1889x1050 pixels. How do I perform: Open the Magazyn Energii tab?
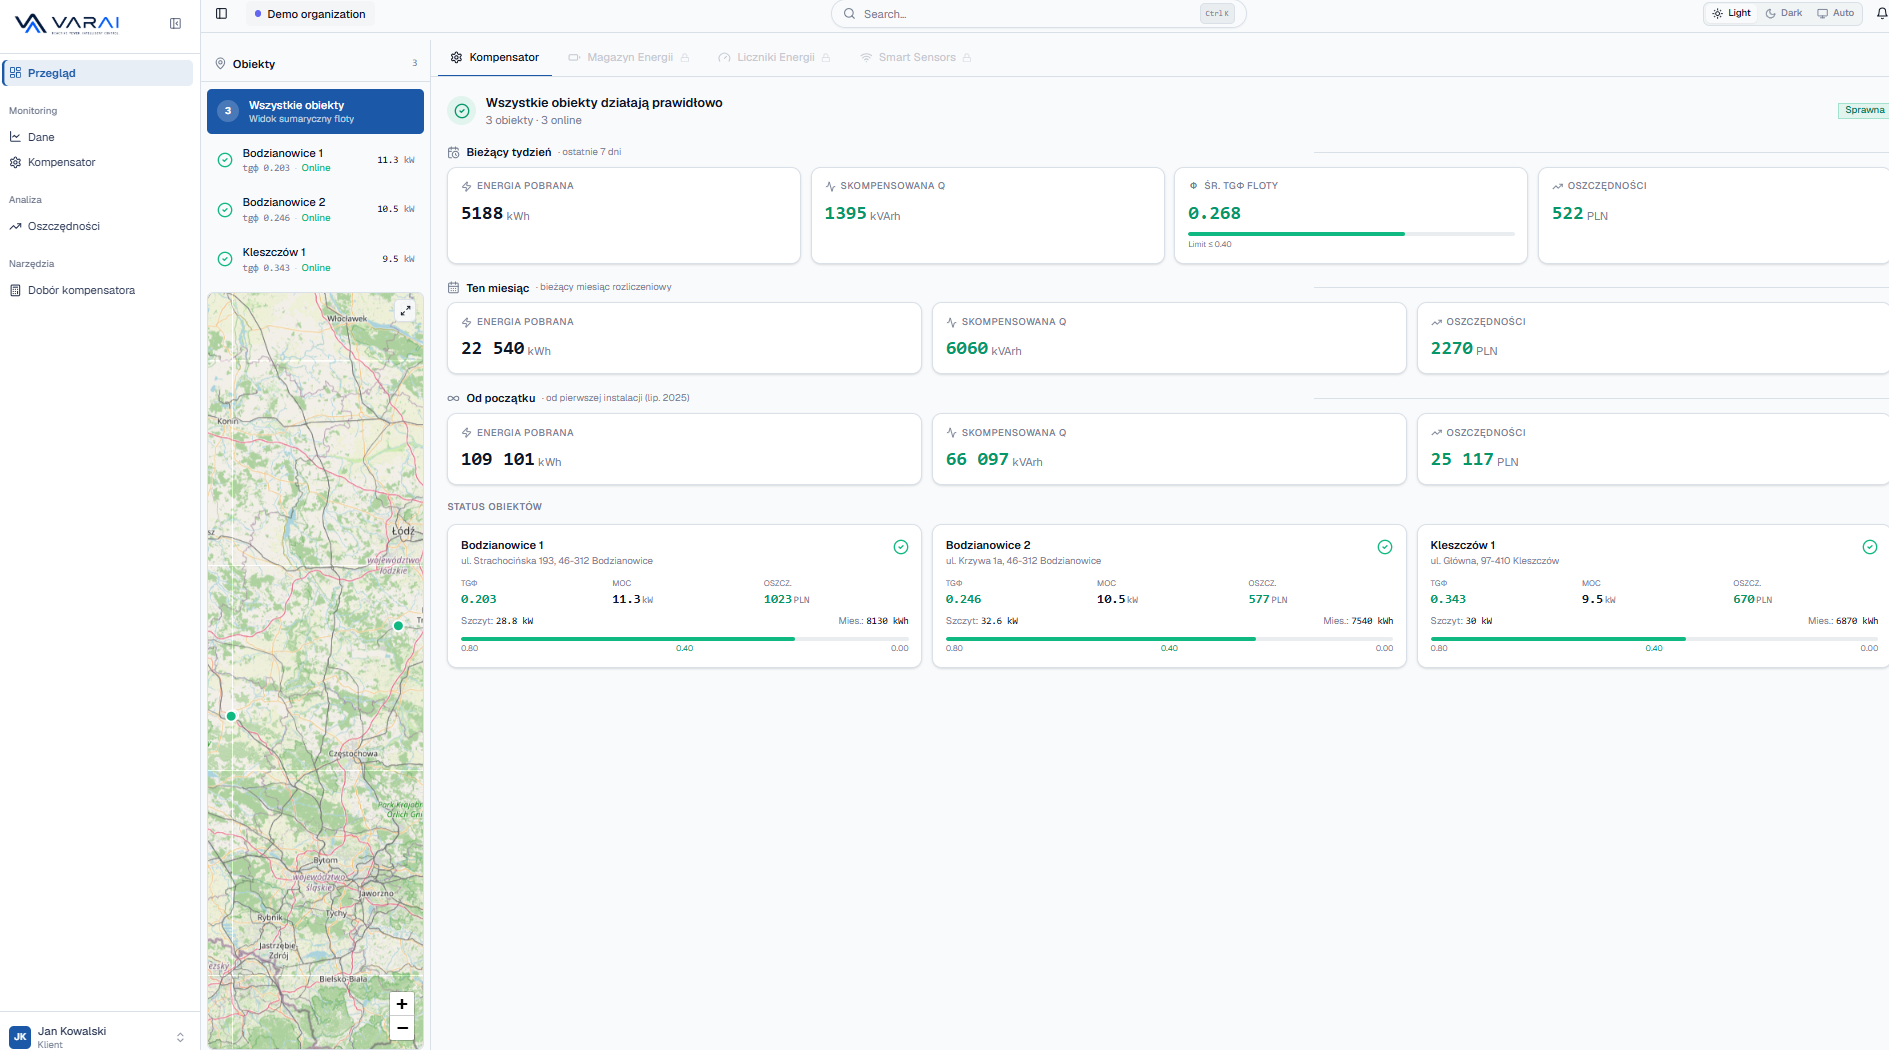629,58
